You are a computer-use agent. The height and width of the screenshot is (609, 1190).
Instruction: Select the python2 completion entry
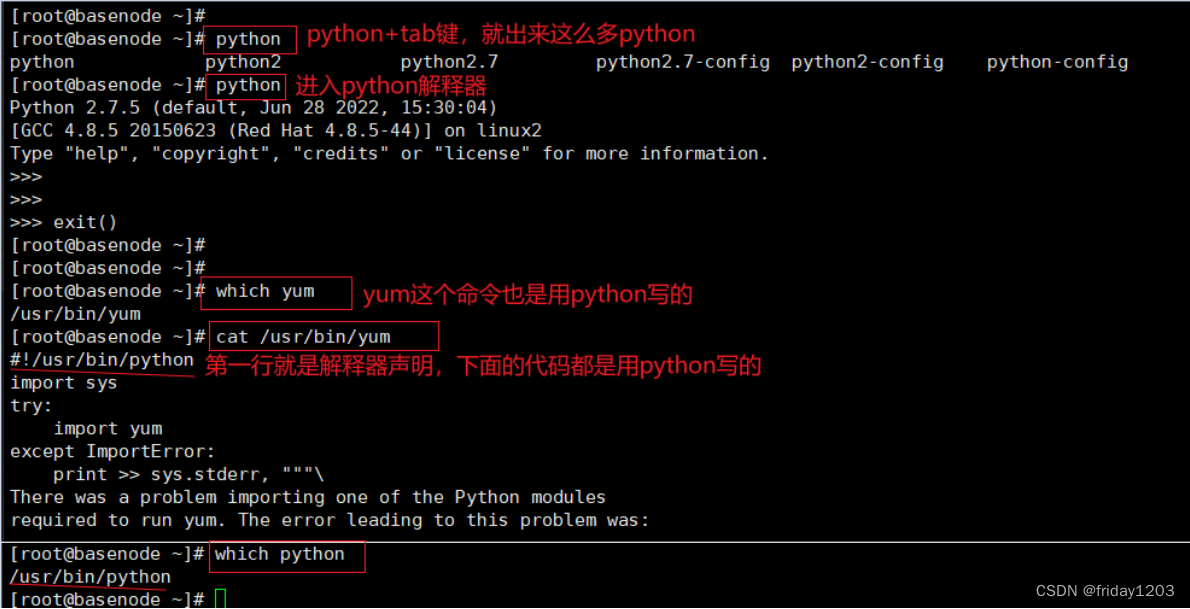(243, 61)
